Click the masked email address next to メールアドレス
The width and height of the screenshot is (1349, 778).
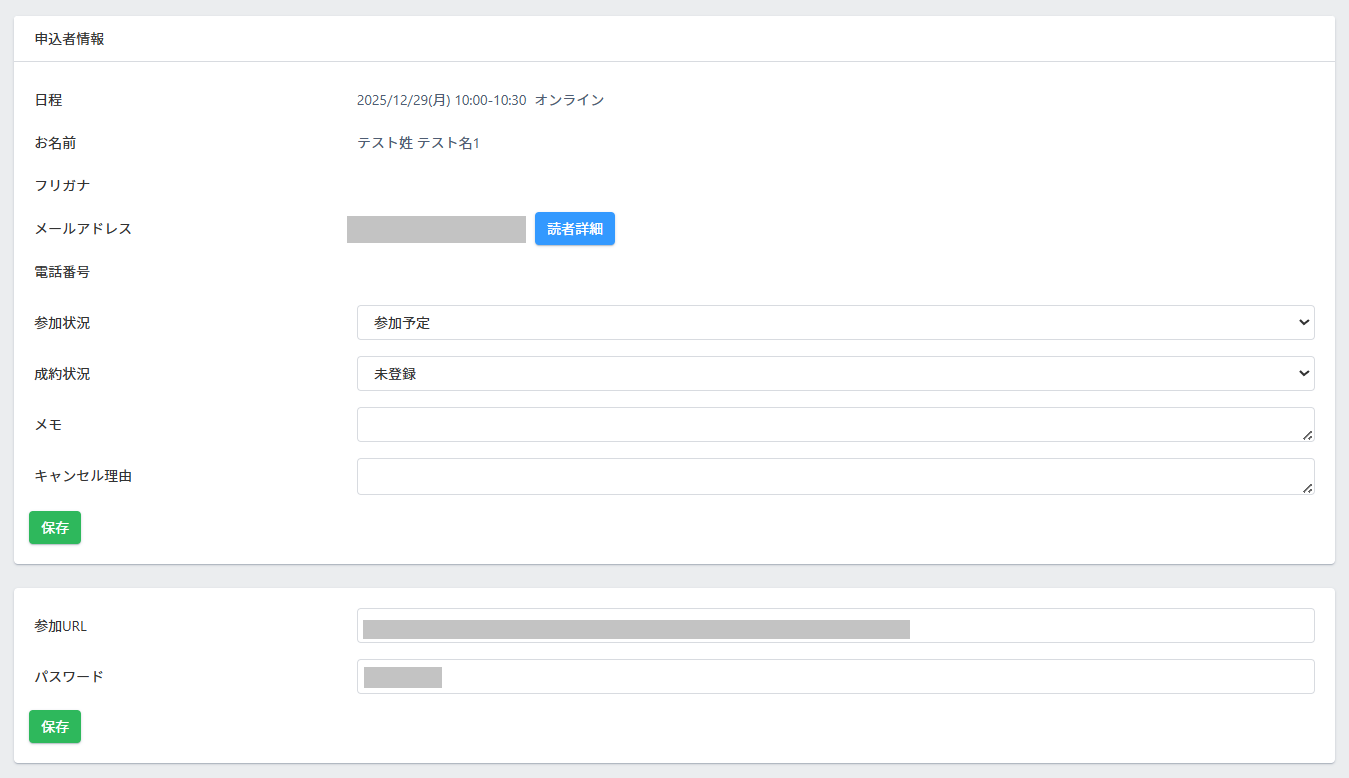coord(436,229)
